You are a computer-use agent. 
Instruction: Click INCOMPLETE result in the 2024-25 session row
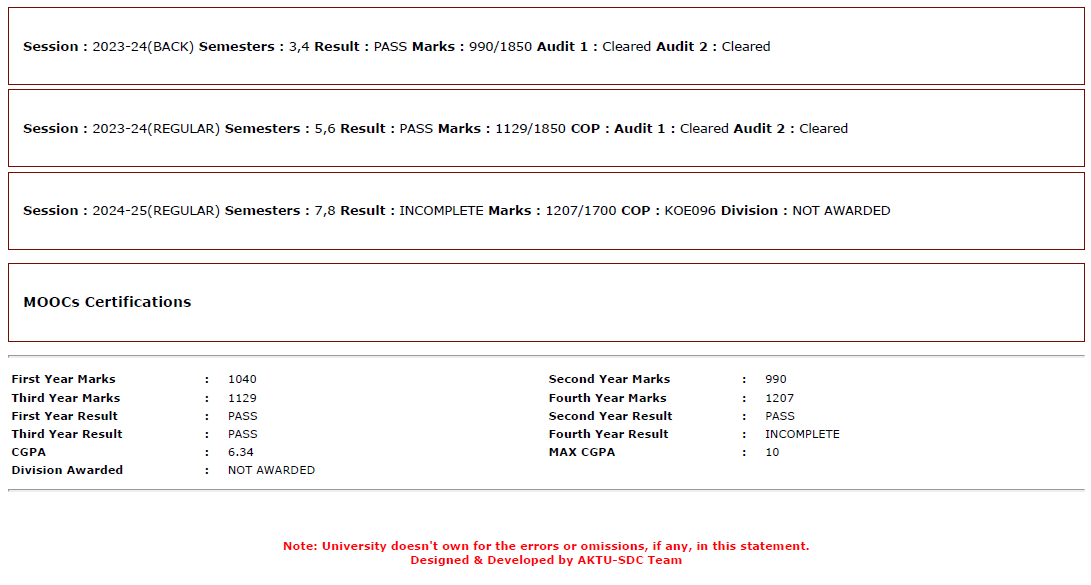tap(441, 211)
